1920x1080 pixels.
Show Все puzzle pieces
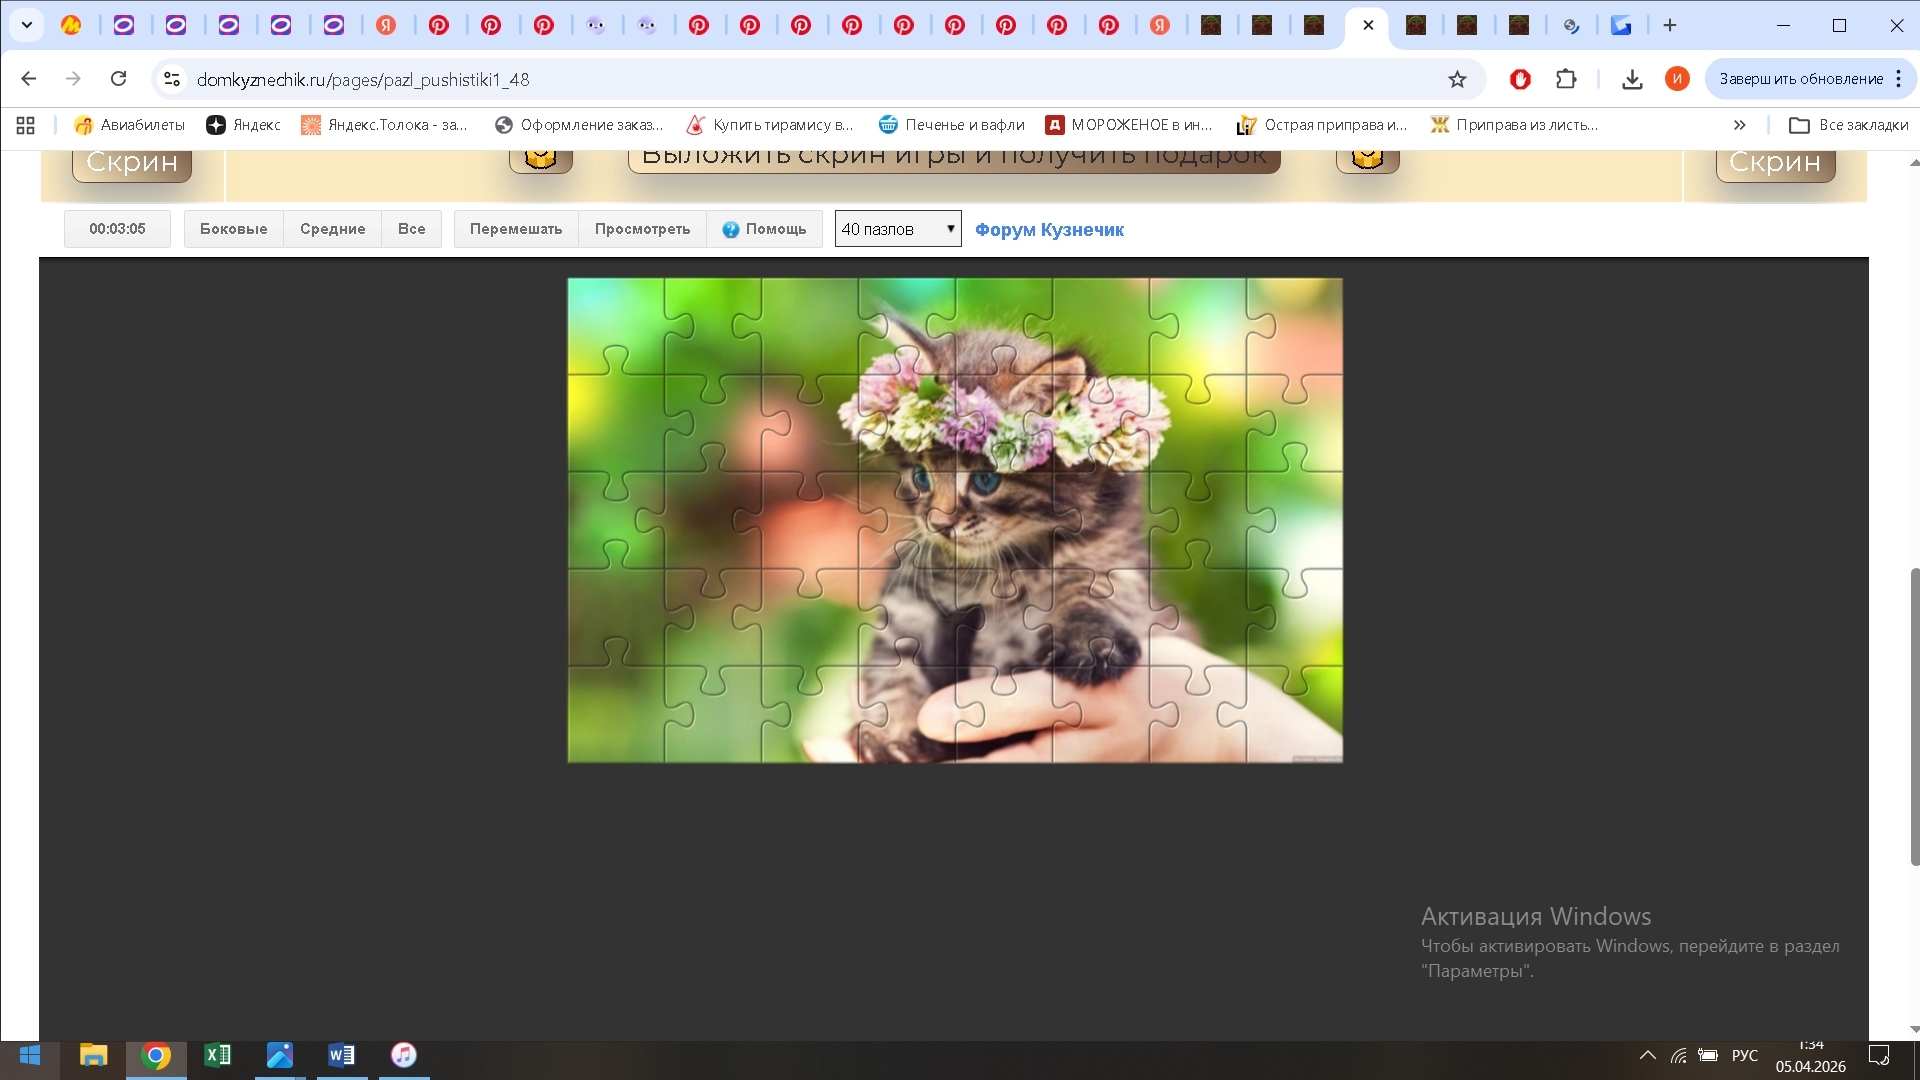(411, 229)
